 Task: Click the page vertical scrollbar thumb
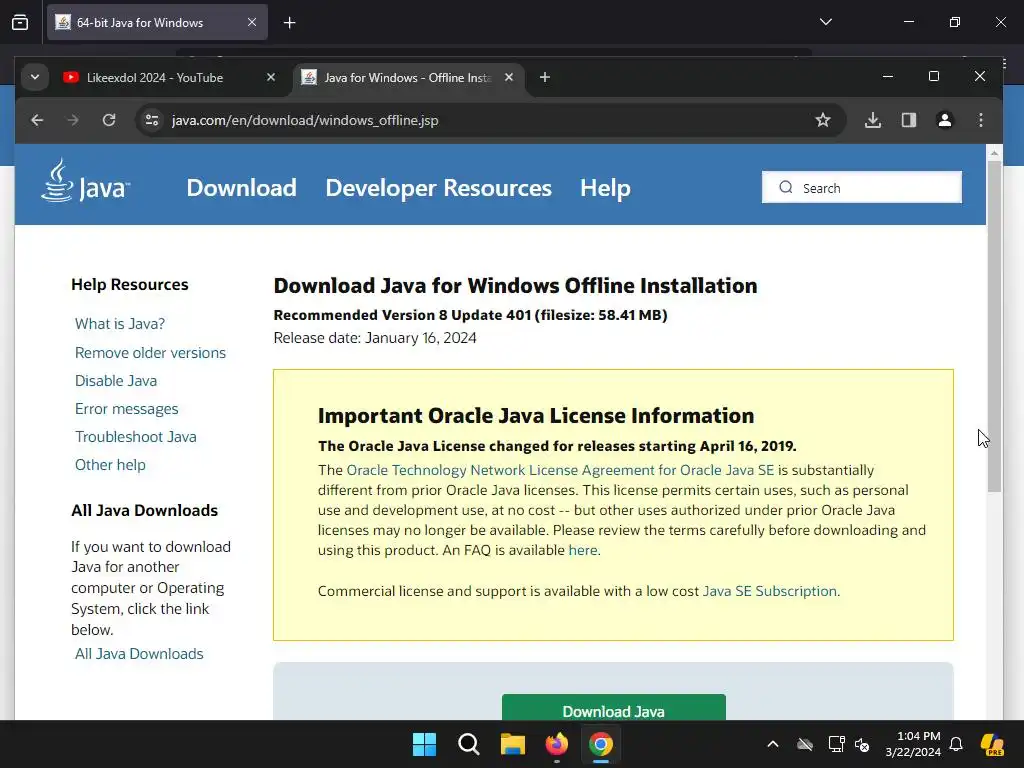pyautogui.click(x=994, y=327)
